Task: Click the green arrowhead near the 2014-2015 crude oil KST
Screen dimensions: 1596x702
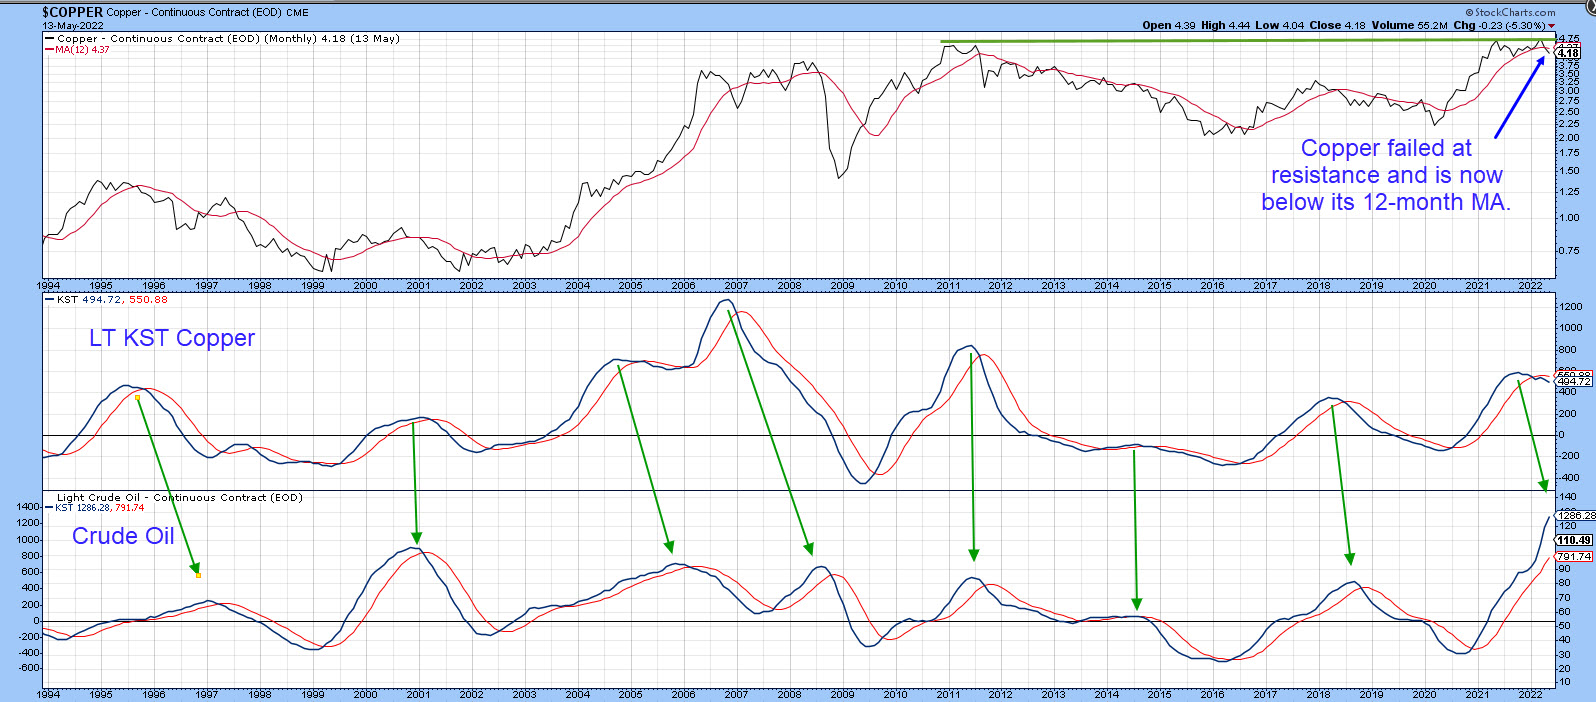Action: pyautogui.click(x=1136, y=603)
